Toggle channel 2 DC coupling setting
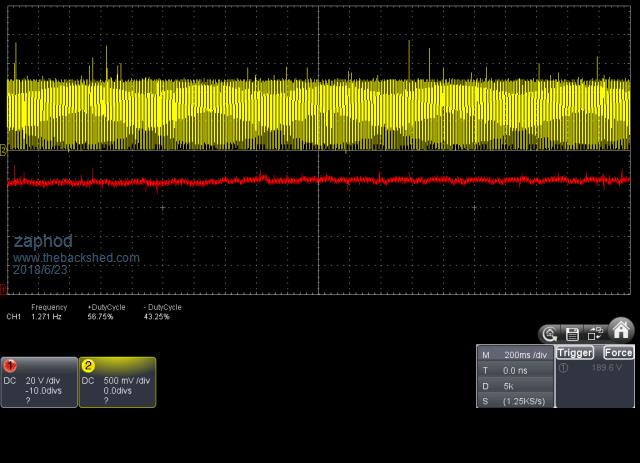The image size is (640, 463). pyautogui.click(x=88, y=381)
